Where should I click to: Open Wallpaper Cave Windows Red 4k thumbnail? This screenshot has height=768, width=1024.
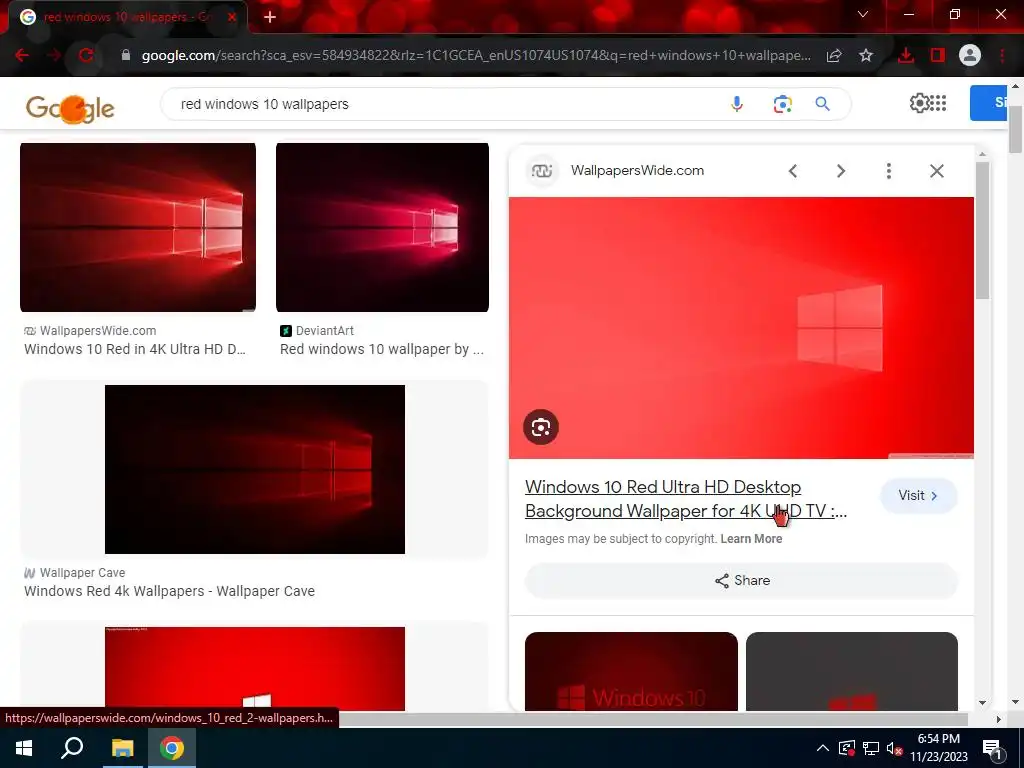[x=255, y=469]
